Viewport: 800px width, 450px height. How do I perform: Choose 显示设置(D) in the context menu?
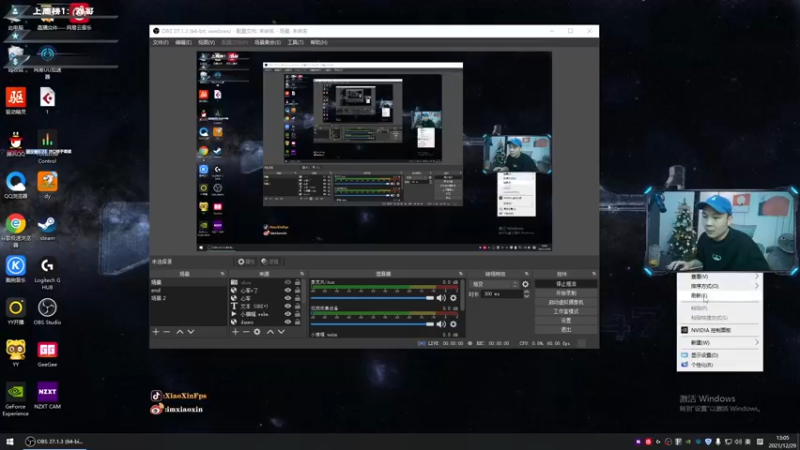tap(720, 355)
